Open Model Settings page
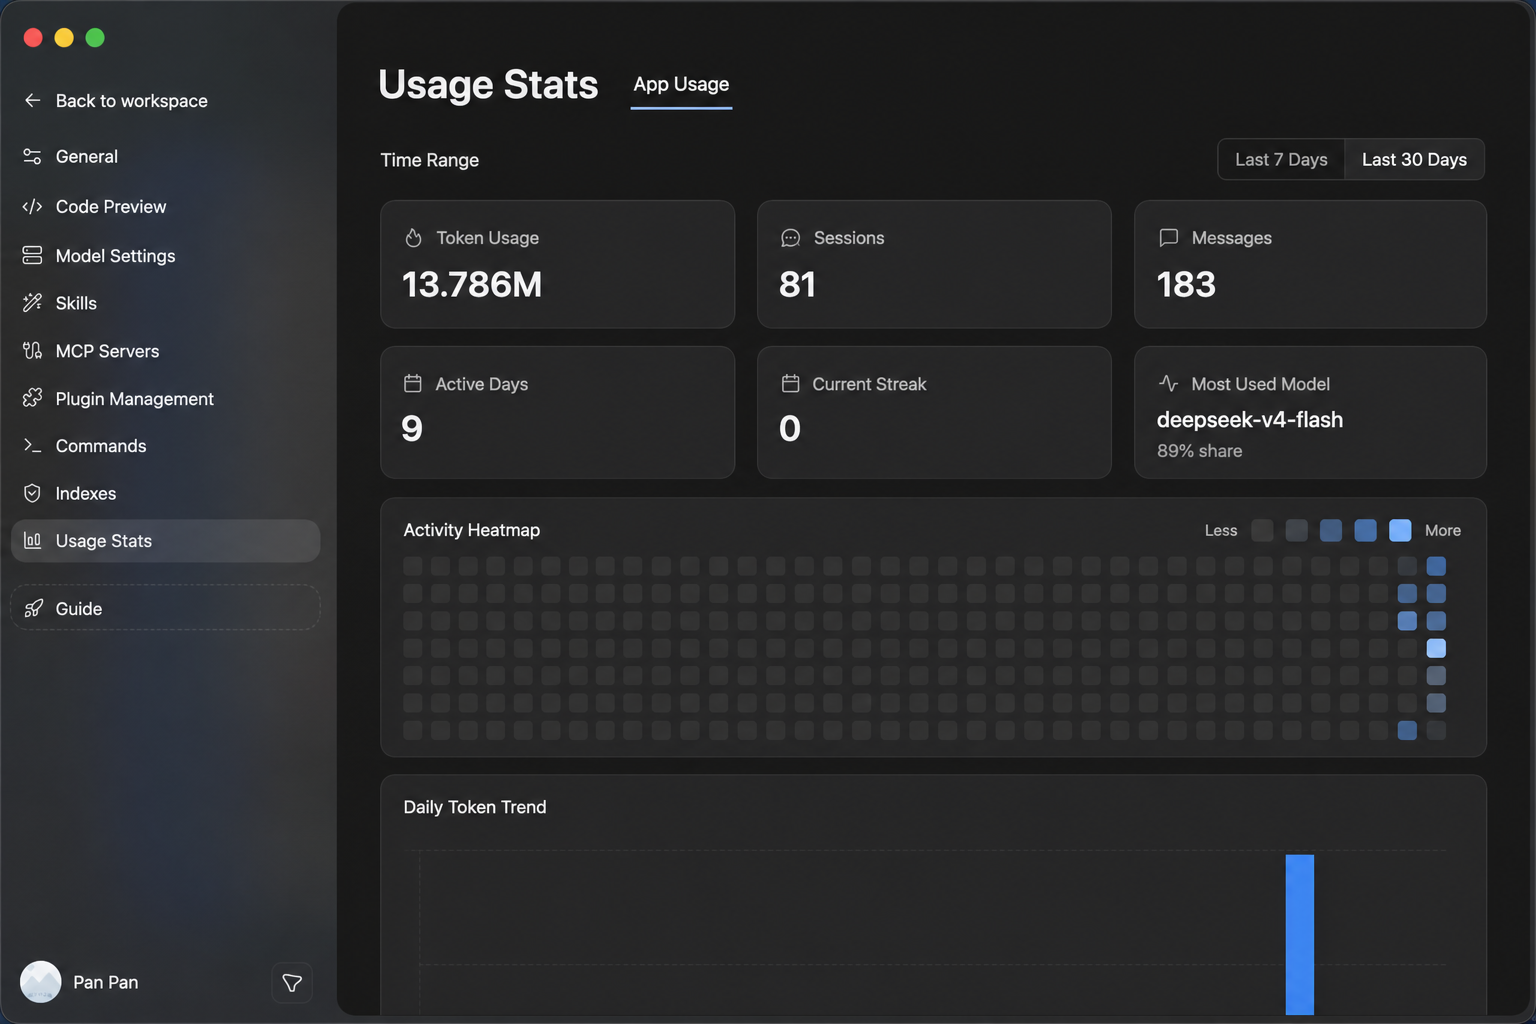 click(166, 255)
